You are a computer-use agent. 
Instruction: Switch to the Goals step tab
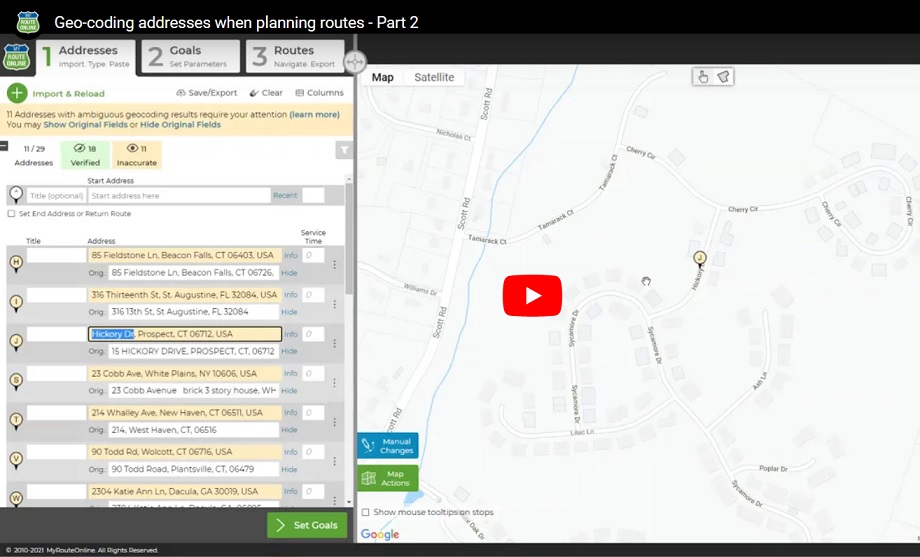coord(190,56)
